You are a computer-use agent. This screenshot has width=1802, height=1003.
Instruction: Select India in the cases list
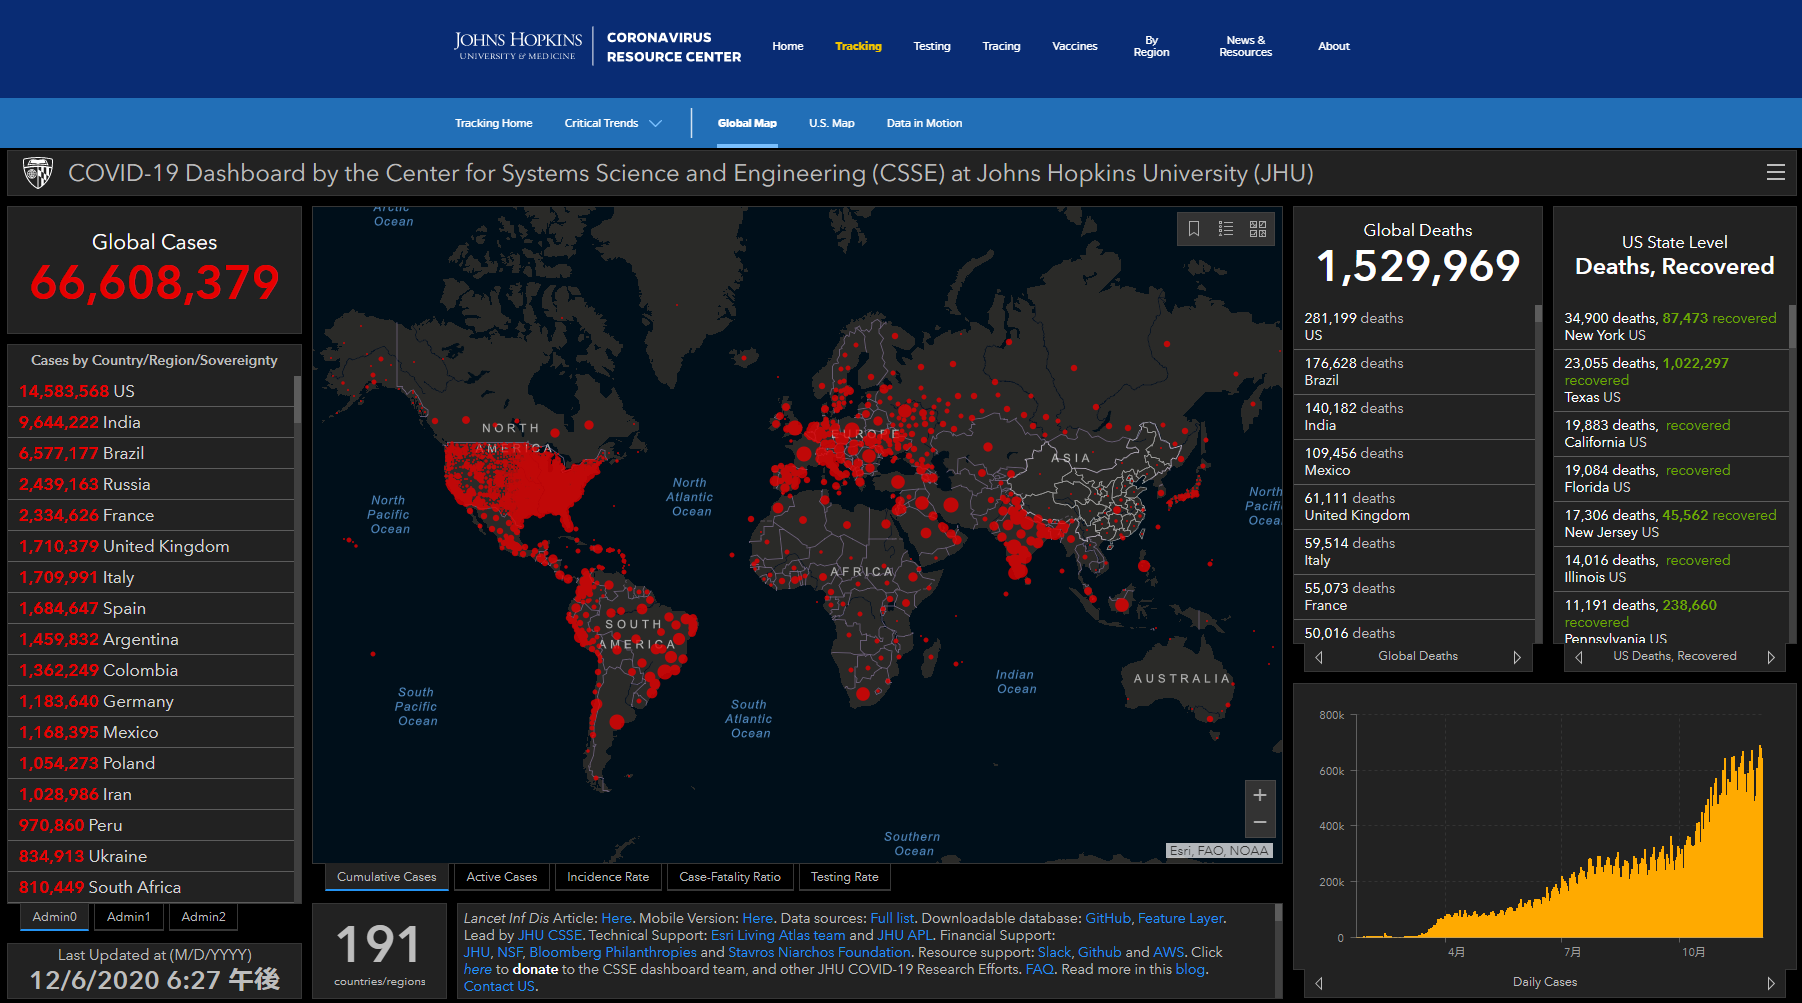(x=151, y=422)
